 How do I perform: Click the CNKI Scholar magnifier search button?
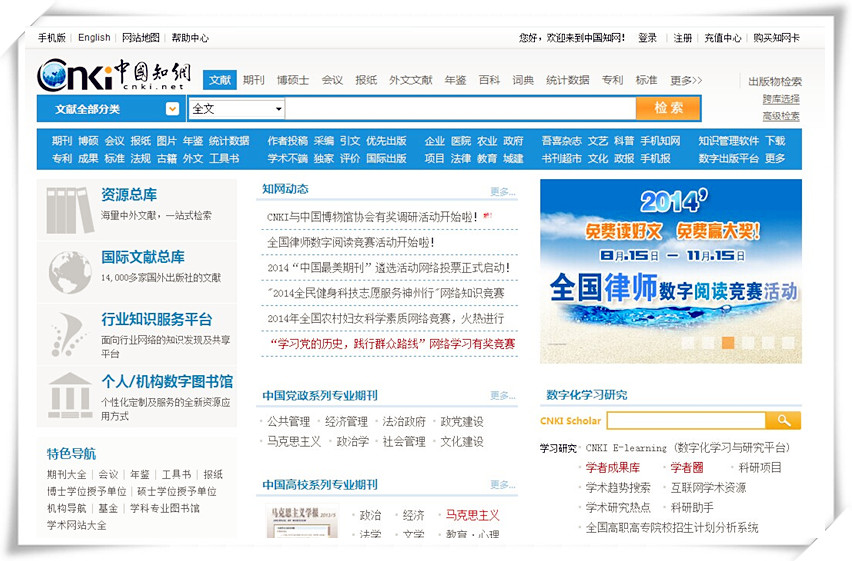tap(783, 420)
